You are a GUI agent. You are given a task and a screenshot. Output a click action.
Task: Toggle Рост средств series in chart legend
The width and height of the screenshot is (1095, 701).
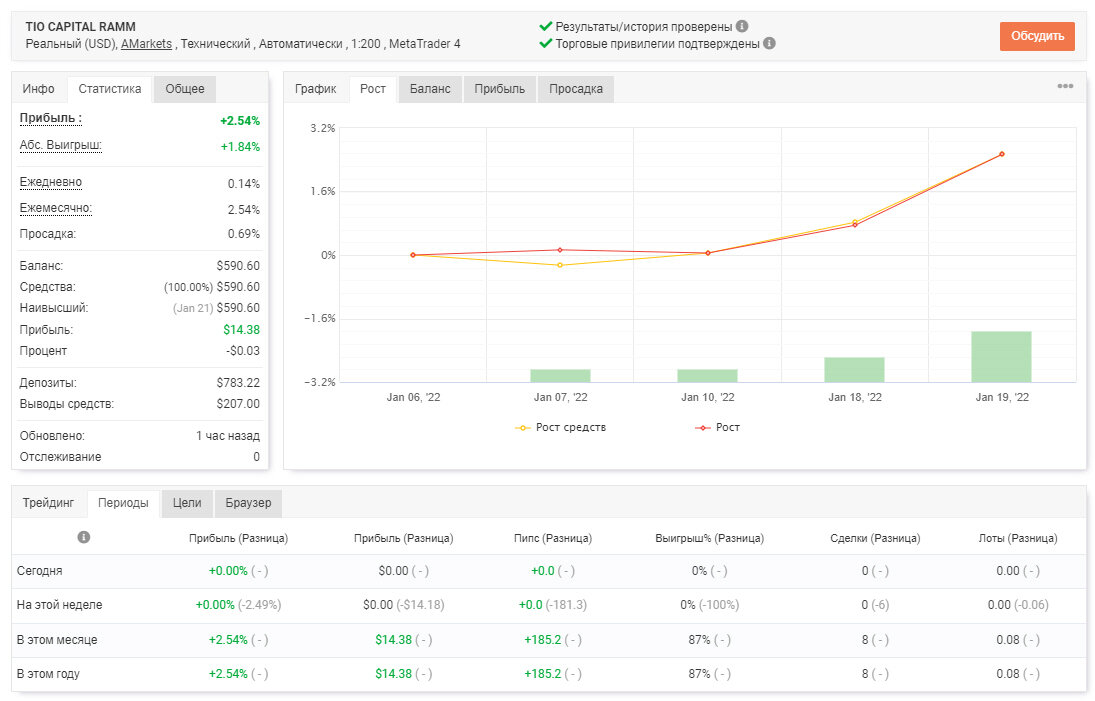tap(561, 427)
